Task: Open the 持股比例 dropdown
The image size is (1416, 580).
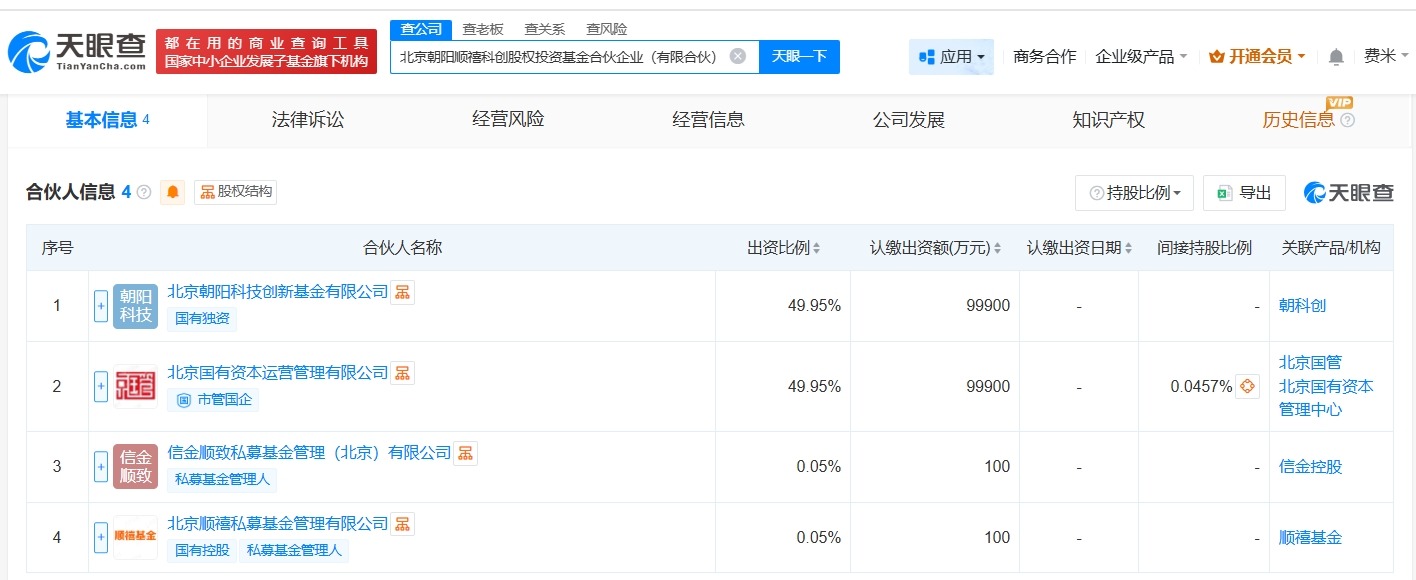Action: (1133, 192)
